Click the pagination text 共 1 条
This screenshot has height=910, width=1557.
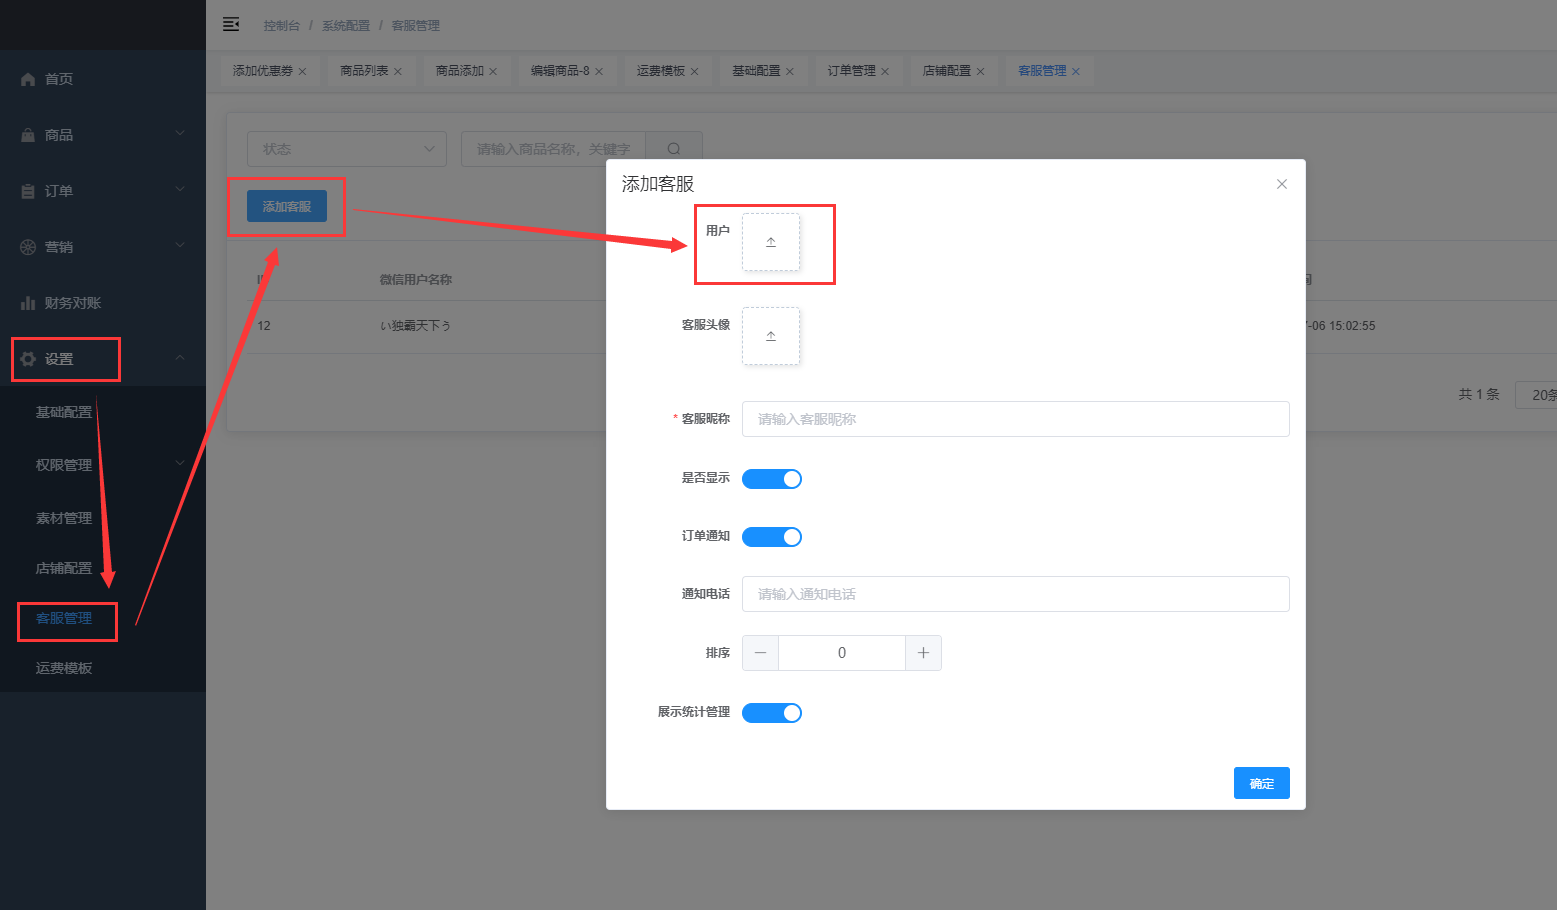pyautogui.click(x=1479, y=394)
